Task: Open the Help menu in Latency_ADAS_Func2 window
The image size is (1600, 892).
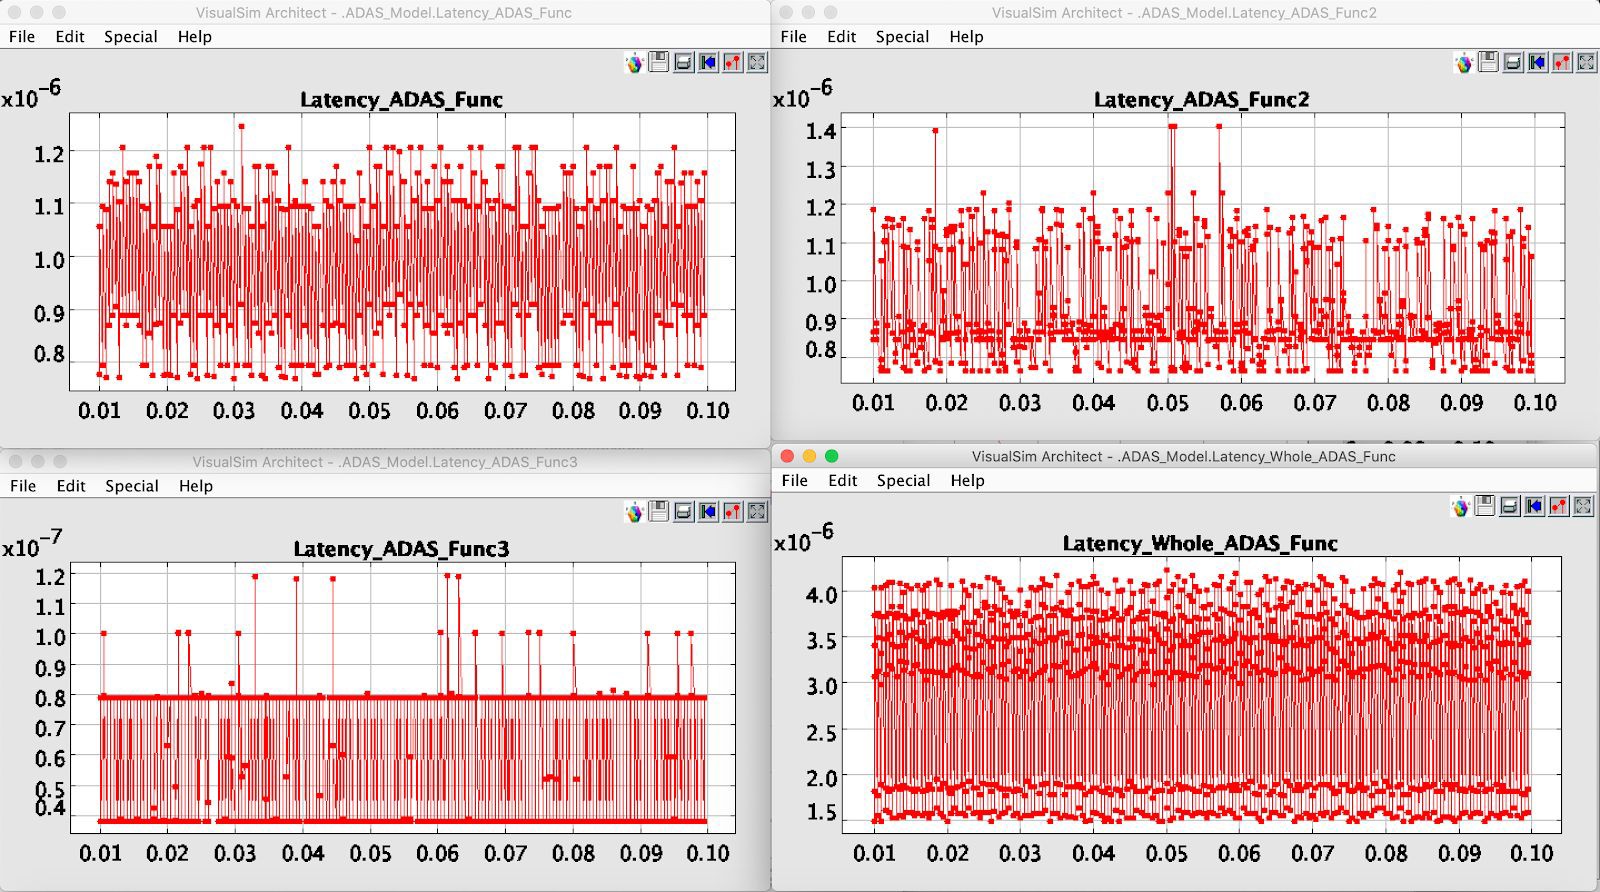Action: point(967,36)
